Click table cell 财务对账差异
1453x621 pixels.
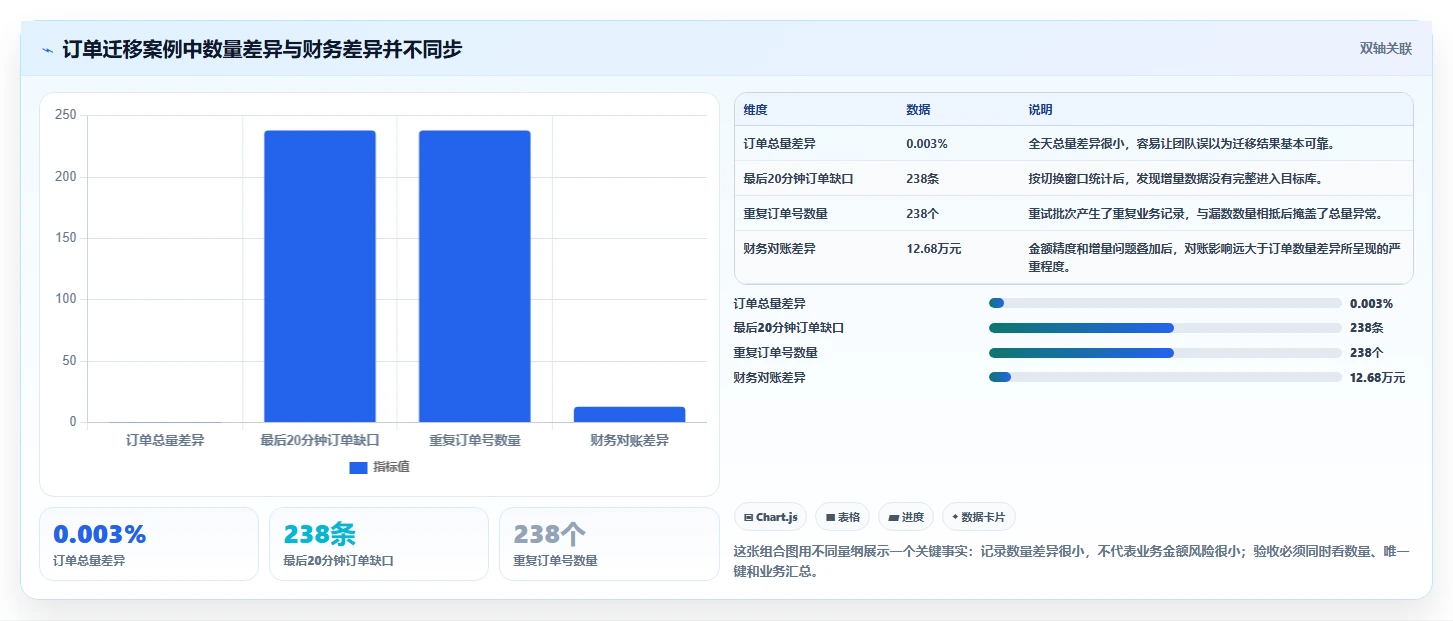click(x=779, y=249)
